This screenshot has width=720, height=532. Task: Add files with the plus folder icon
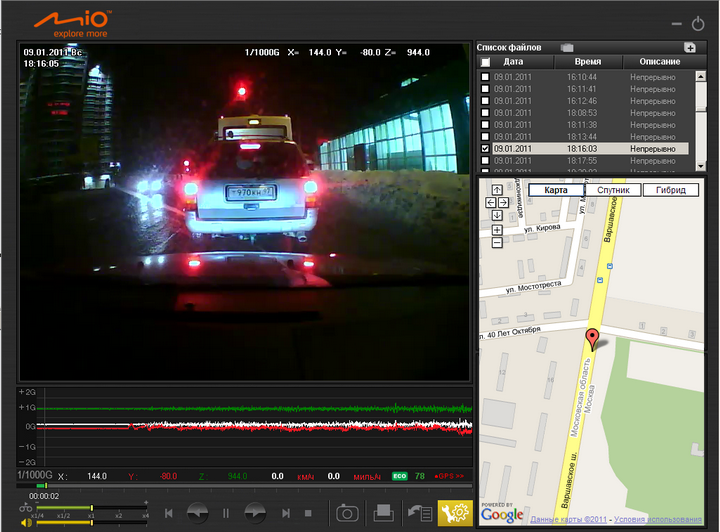point(690,47)
